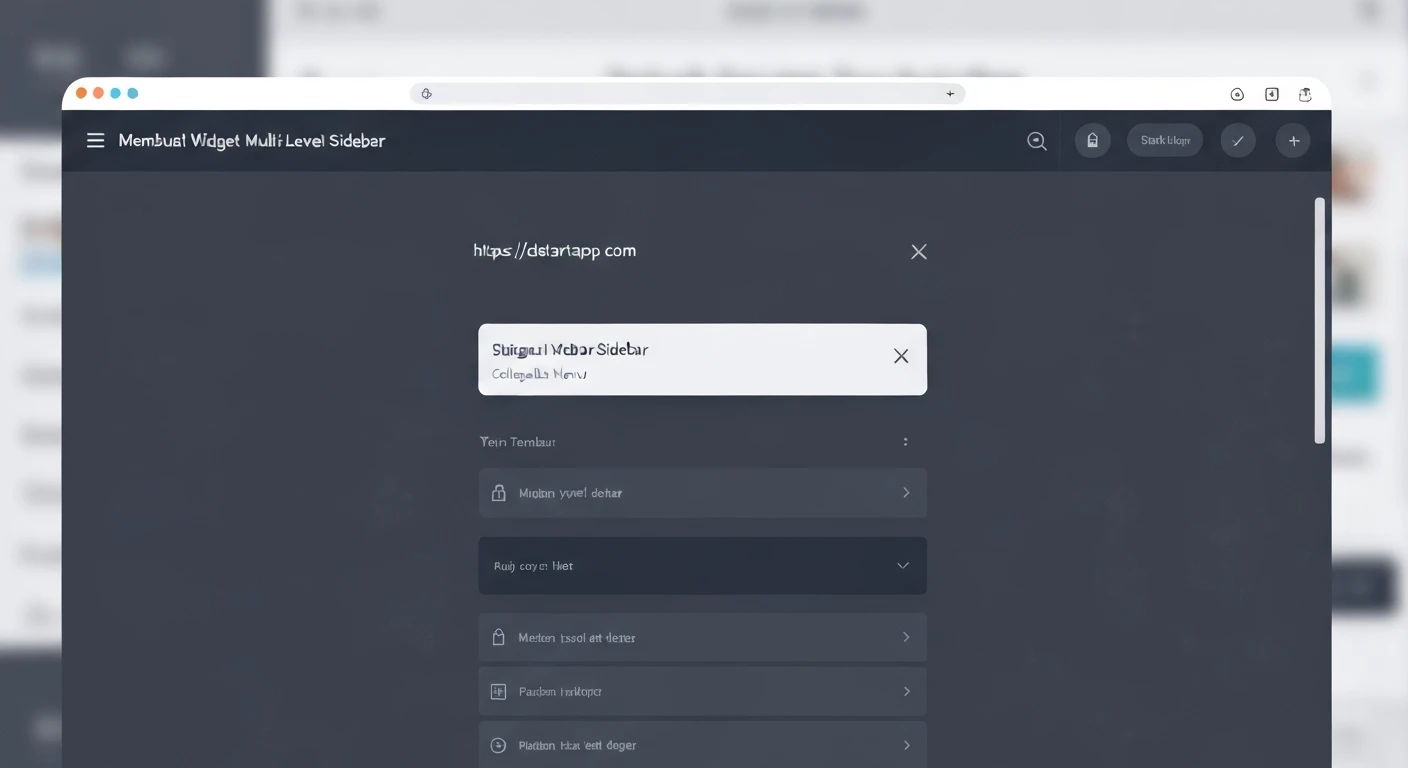Viewport: 1408px width, 768px height.
Task: Click the square sidebar icon in browser toolbar
Action: (x=1272, y=94)
